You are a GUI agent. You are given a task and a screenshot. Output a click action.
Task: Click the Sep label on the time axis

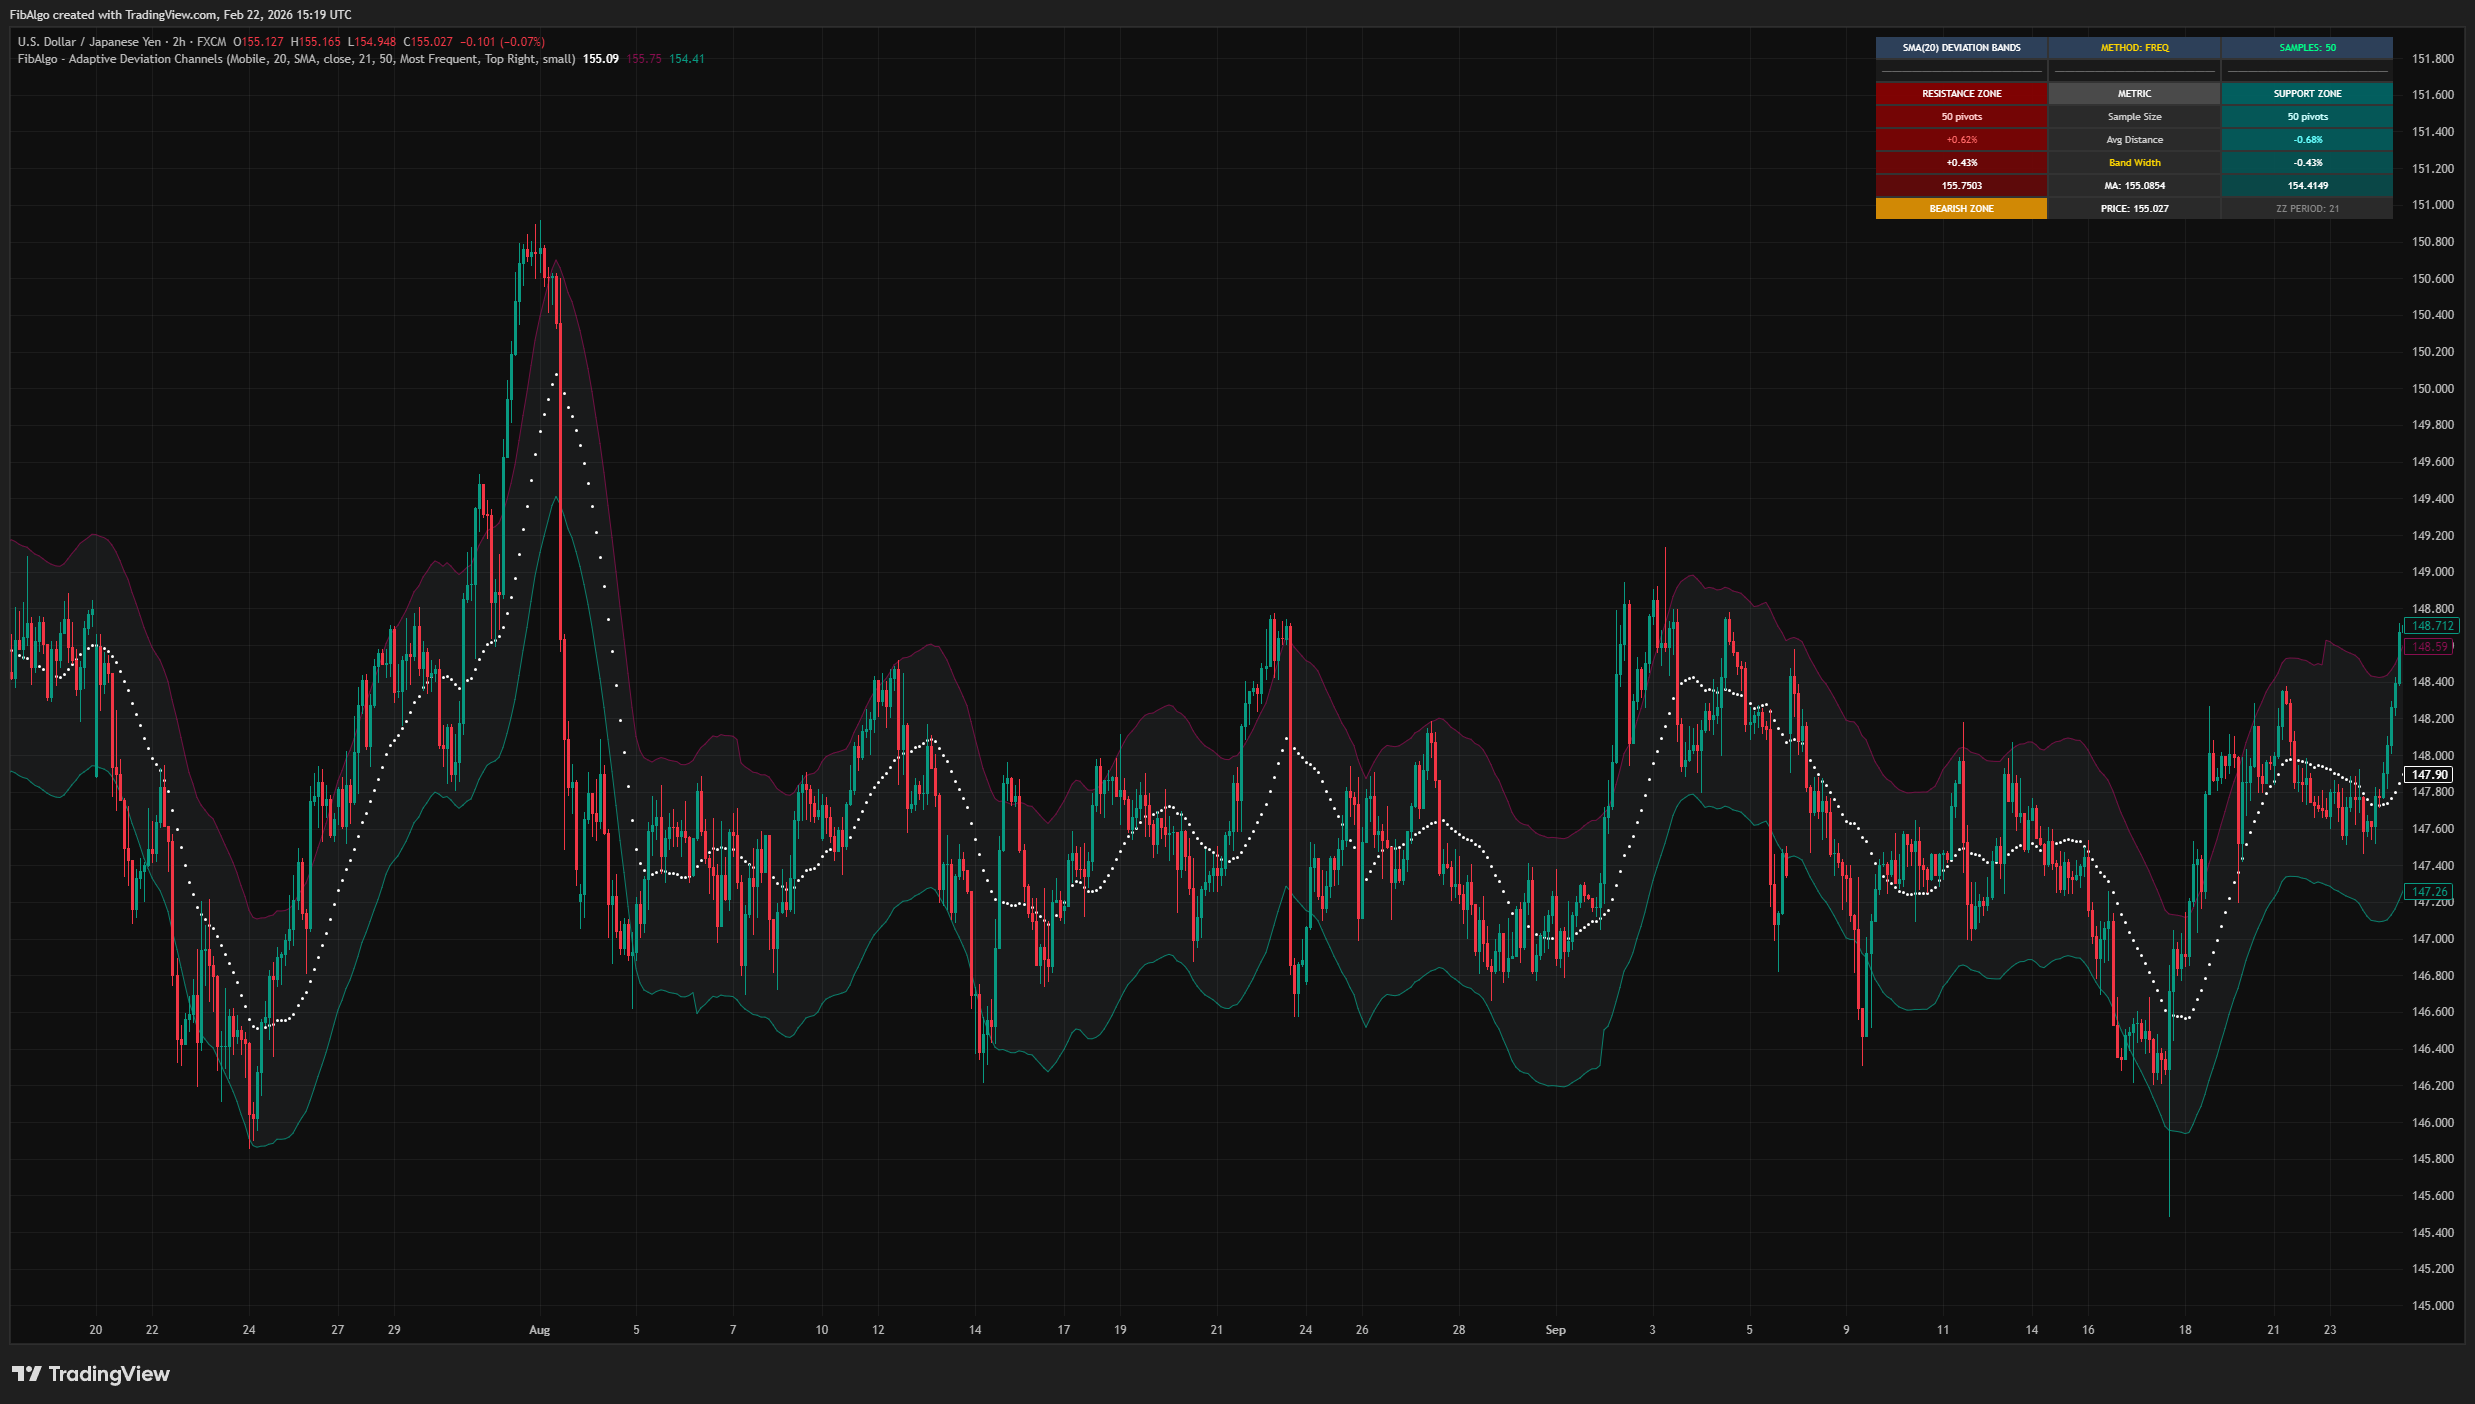coord(1555,1330)
